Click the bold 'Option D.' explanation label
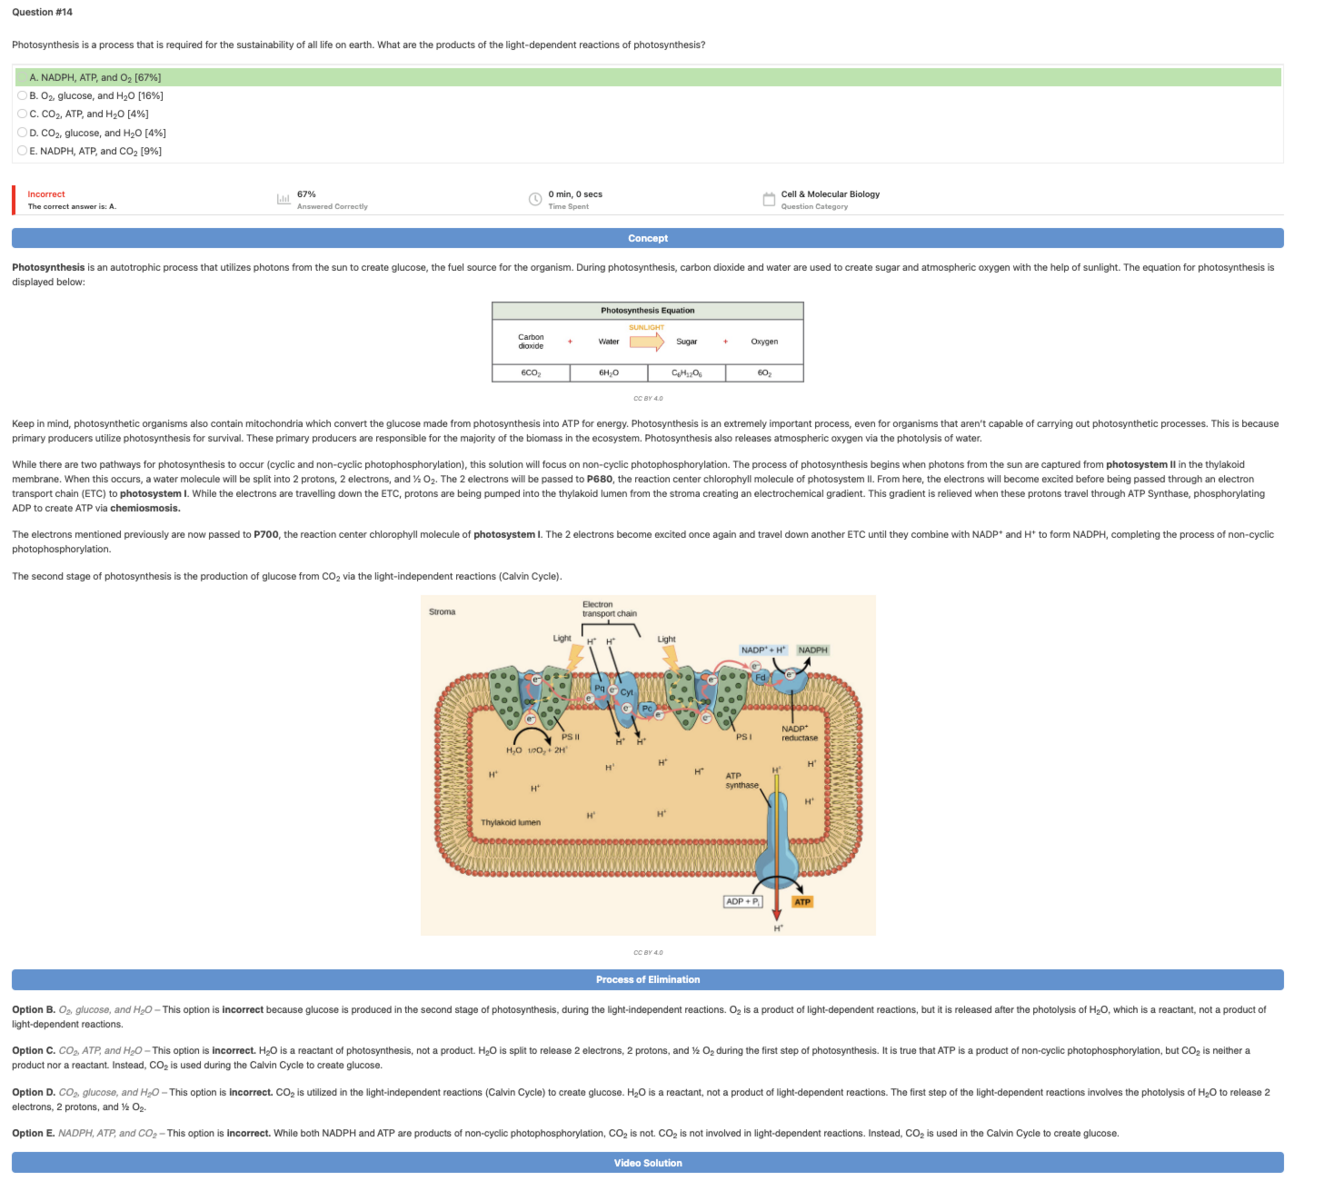The height and width of the screenshot is (1181, 1334). (34, 1092)
